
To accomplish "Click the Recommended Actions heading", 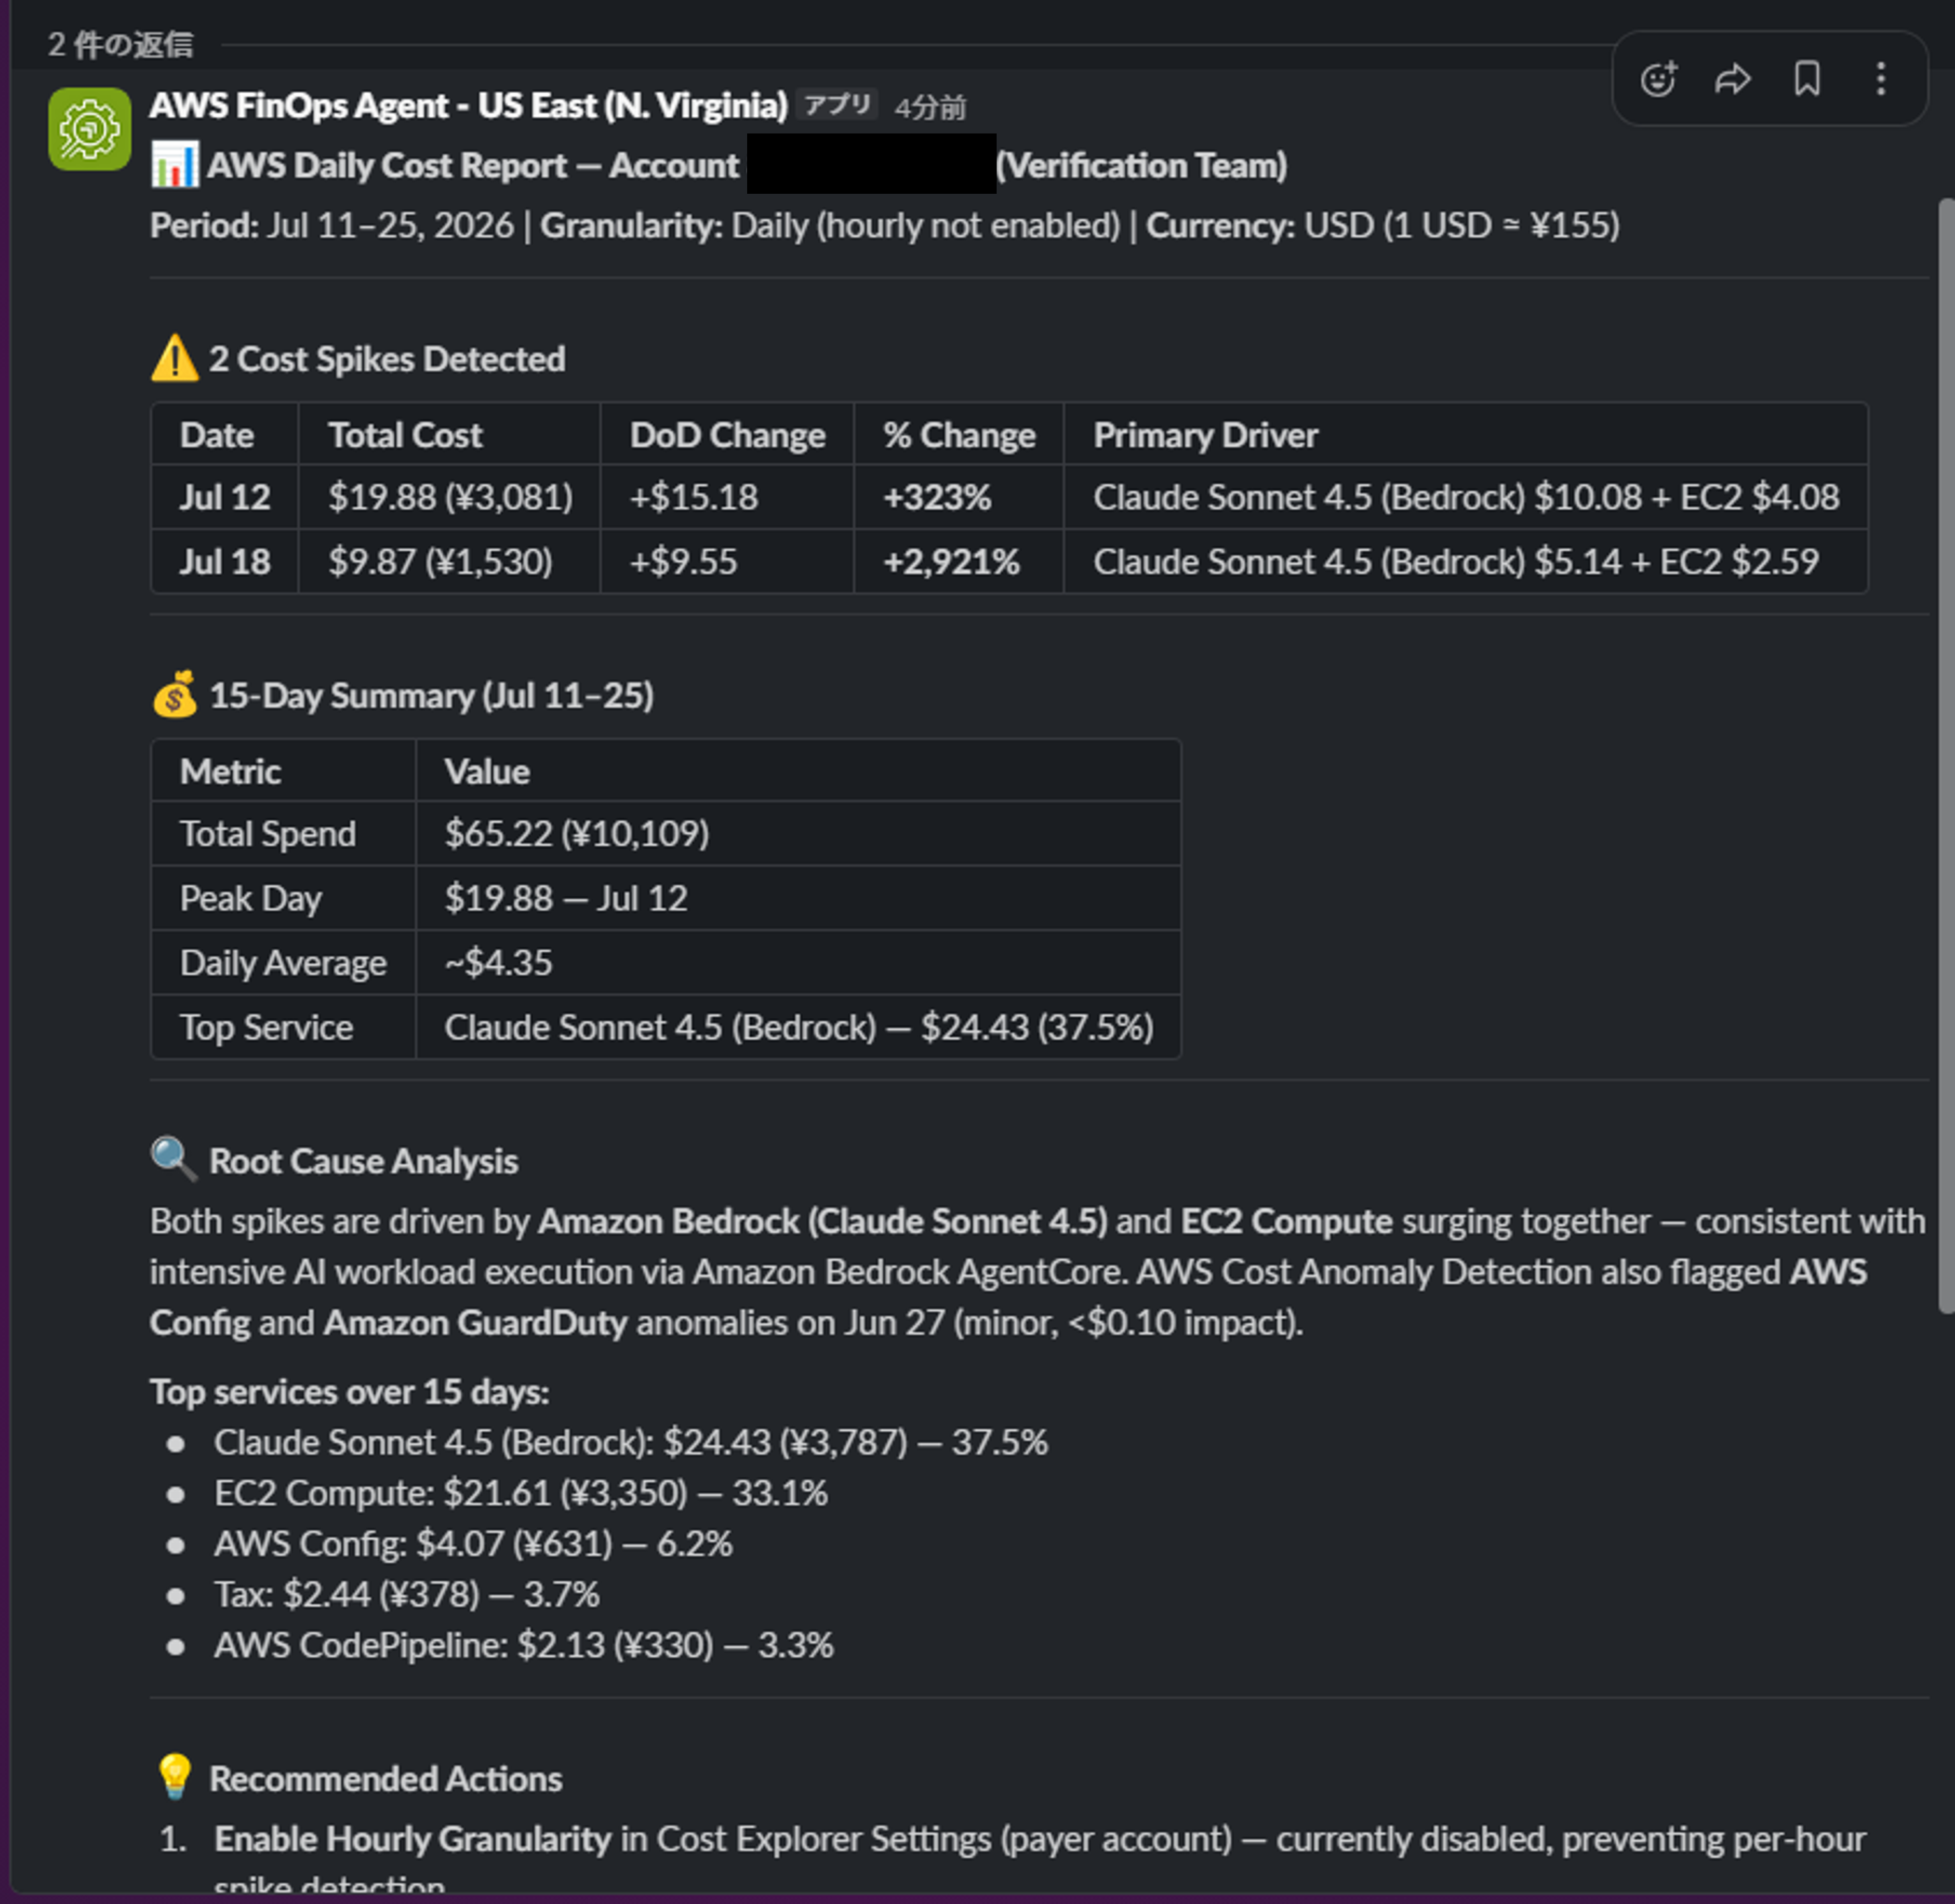I will pos(385,1779).
